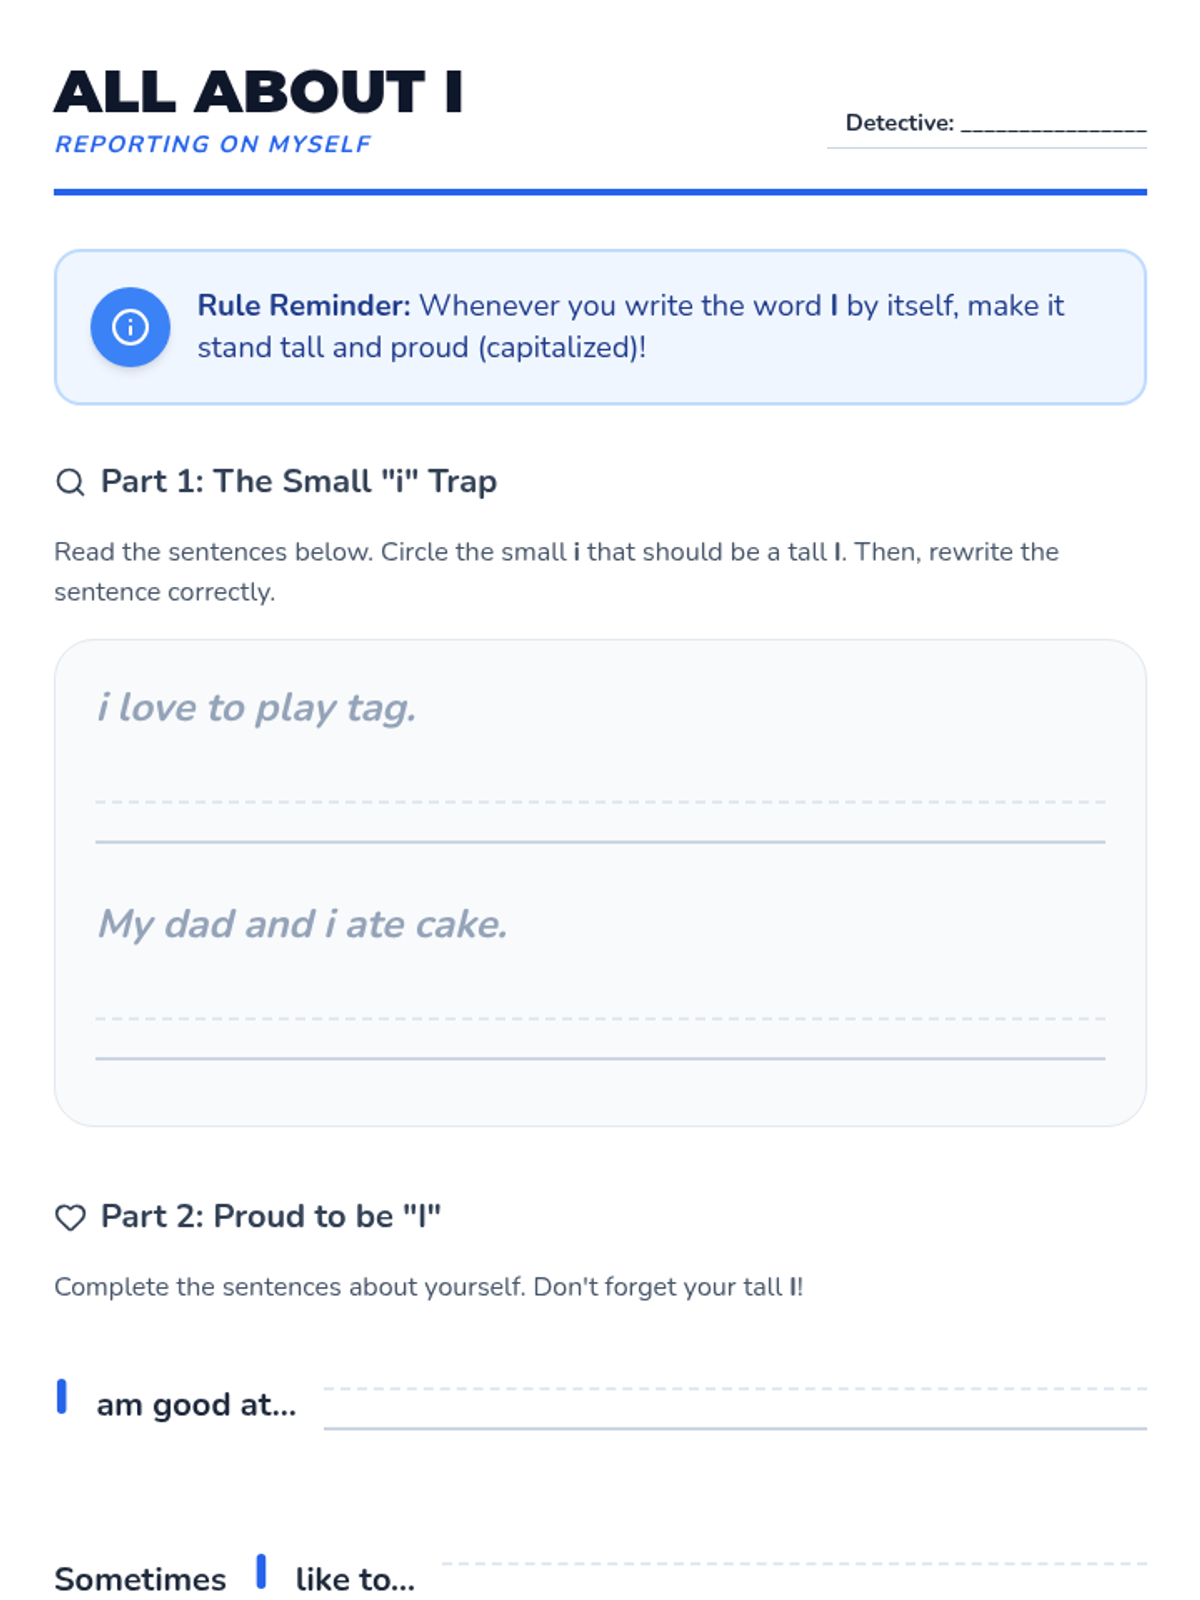Select the sentence 'i love to play tag.'

coord(256,708)
